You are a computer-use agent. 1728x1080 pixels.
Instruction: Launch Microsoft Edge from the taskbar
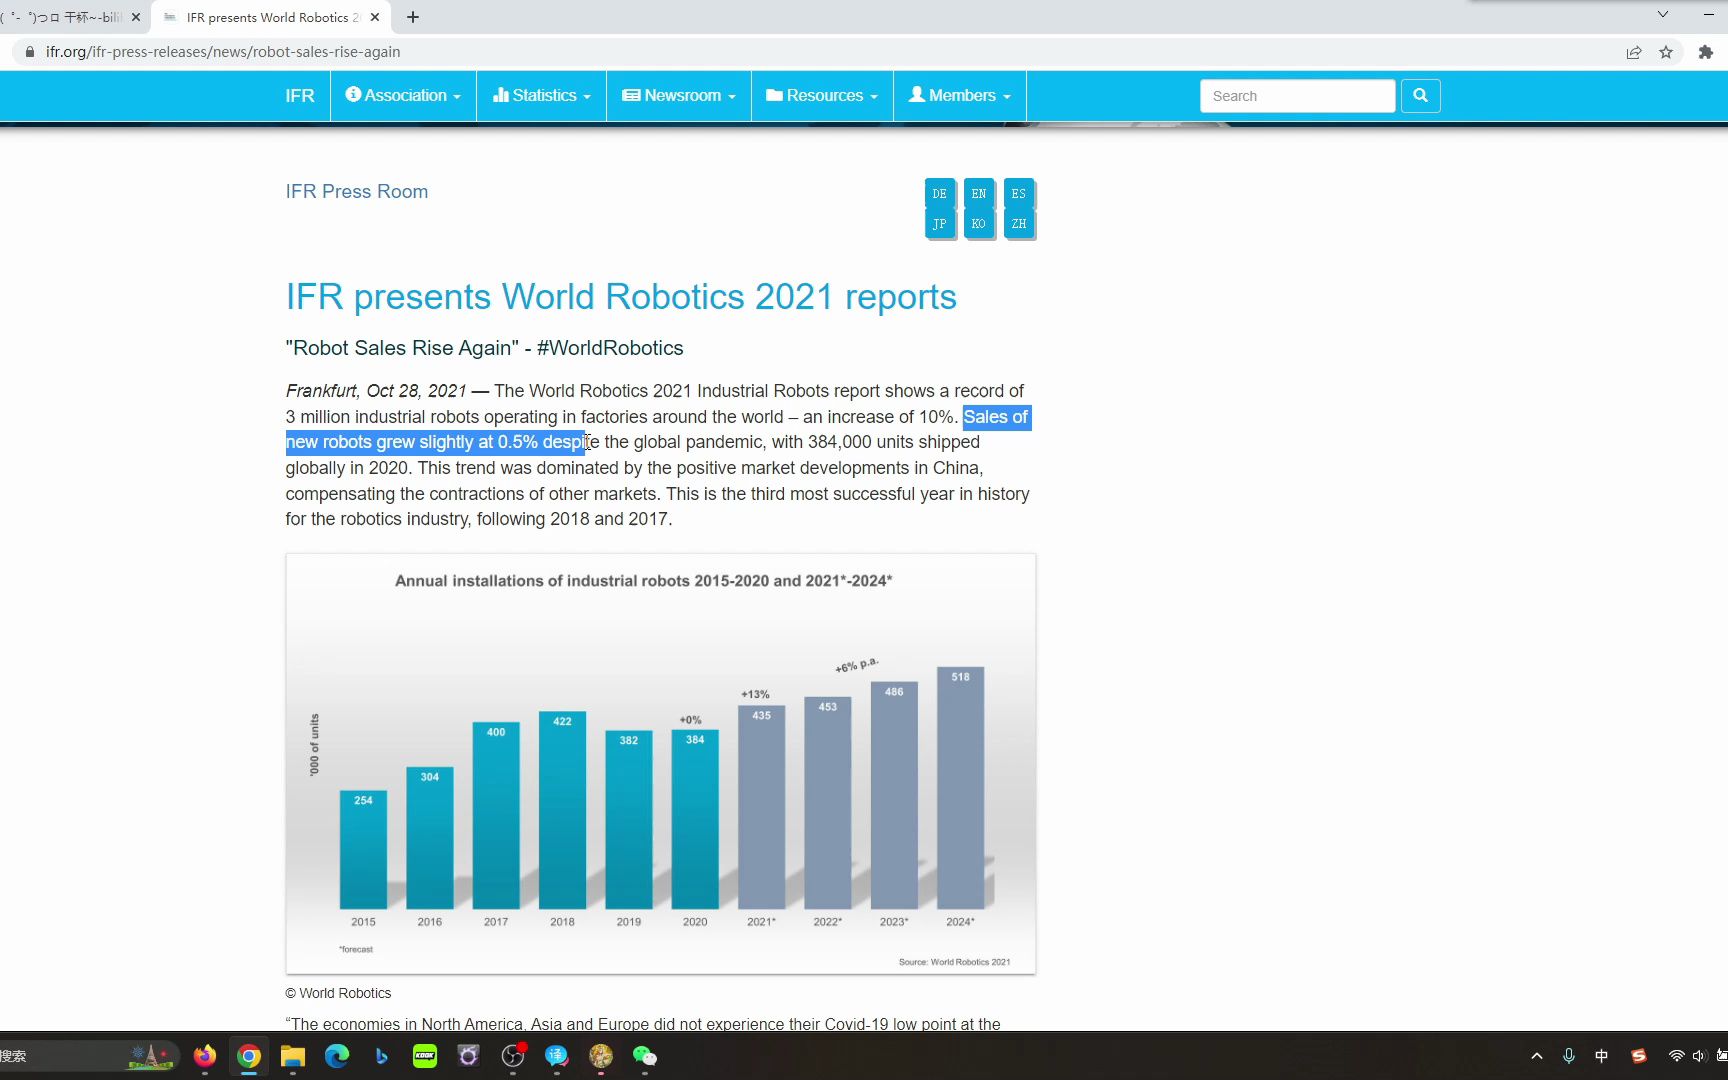click(x=337, y=1056)
